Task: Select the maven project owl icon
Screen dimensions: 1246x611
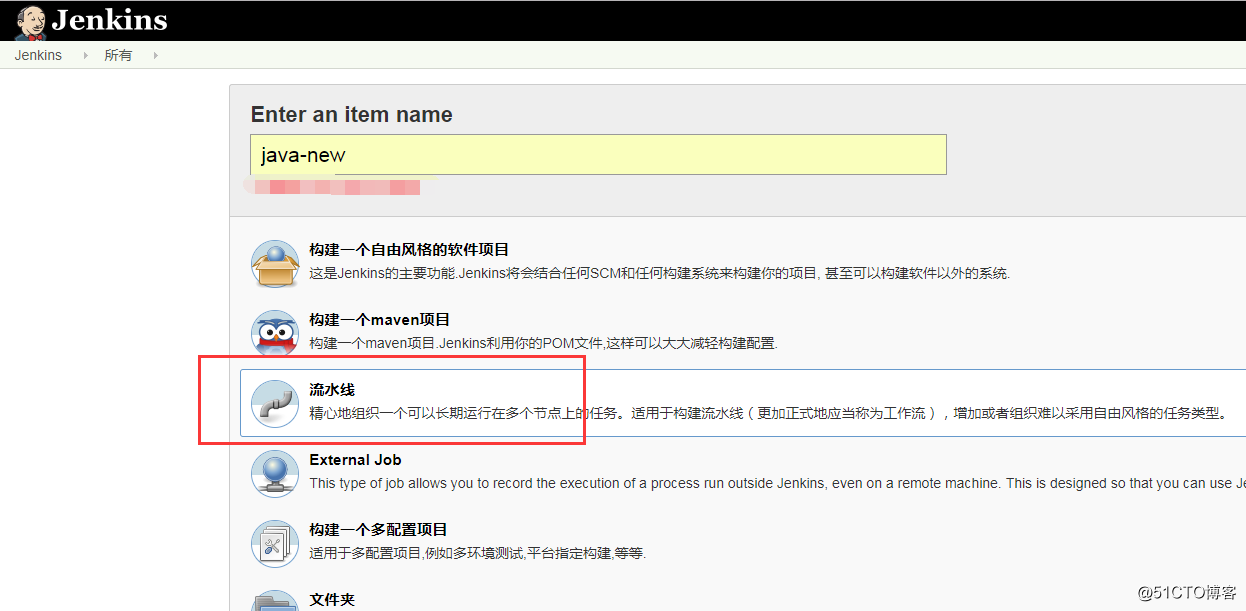Action: (x=274, y=334)
